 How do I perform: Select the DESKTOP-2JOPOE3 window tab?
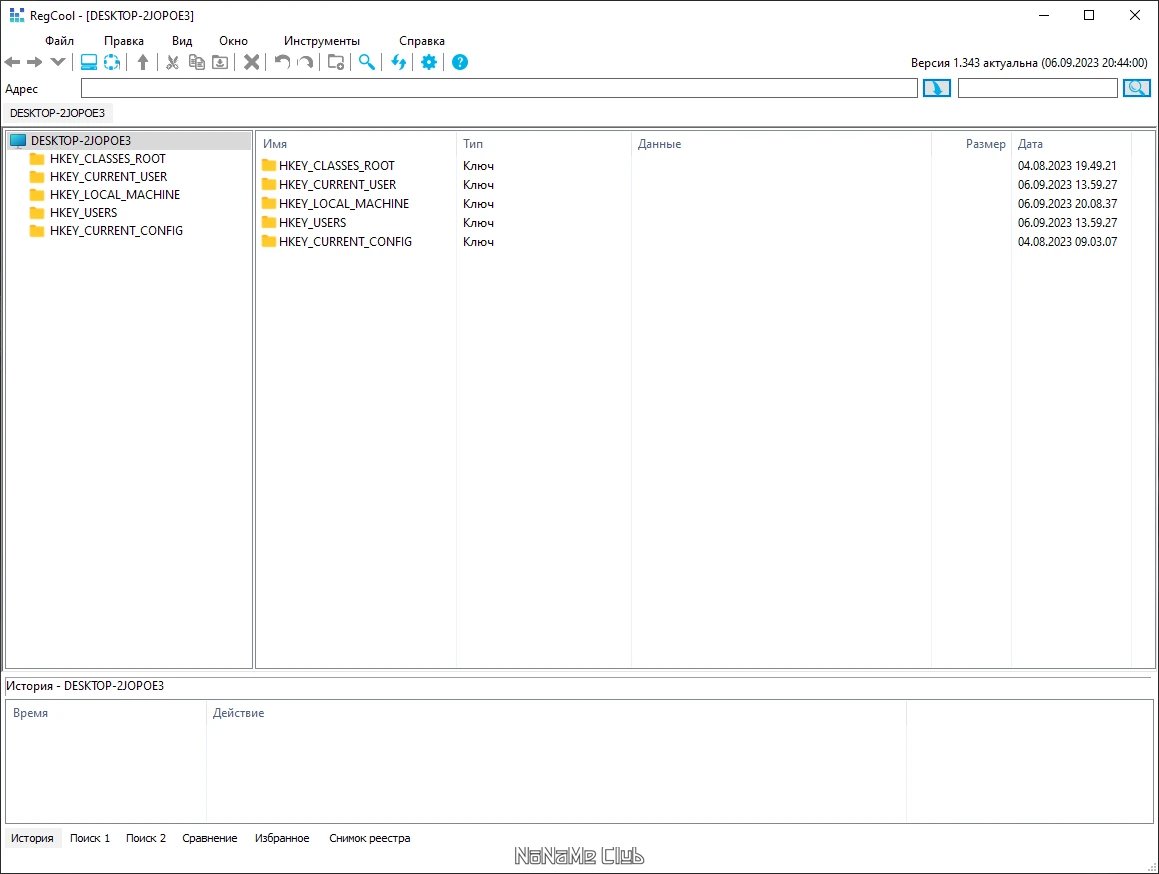click(x=58, y=113)
